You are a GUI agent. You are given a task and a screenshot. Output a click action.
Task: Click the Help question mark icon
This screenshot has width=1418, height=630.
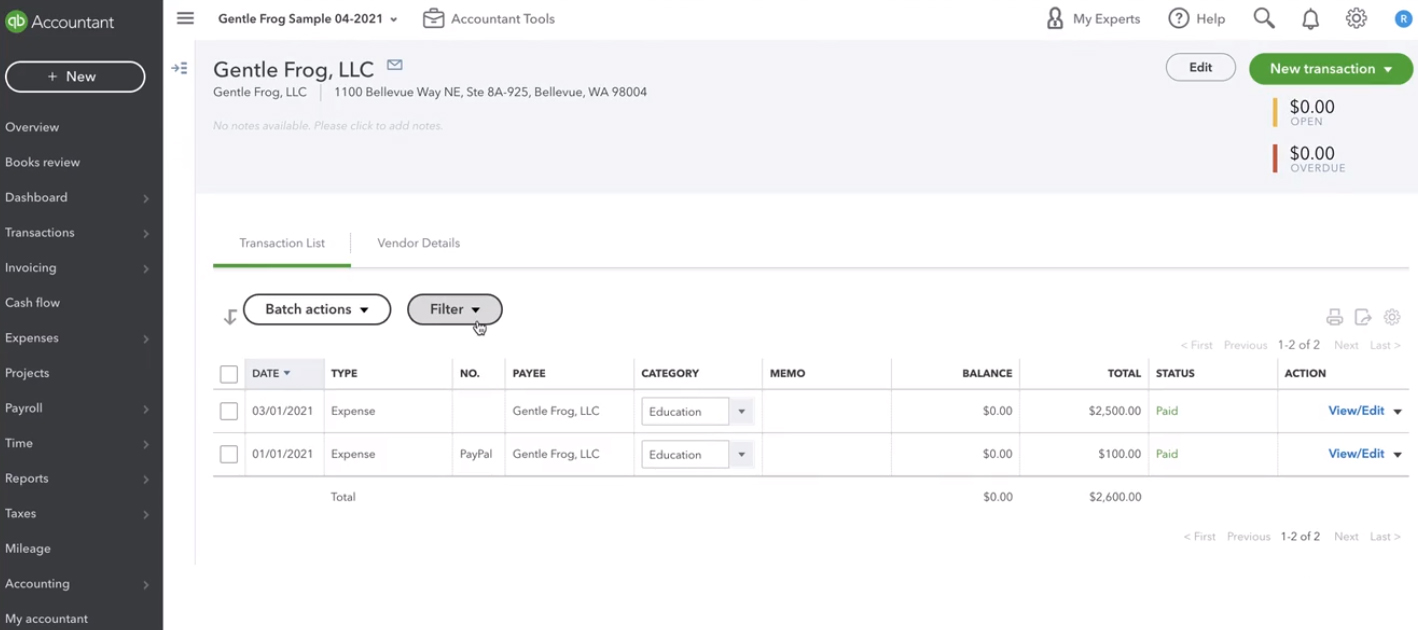tap(1179, 18)
